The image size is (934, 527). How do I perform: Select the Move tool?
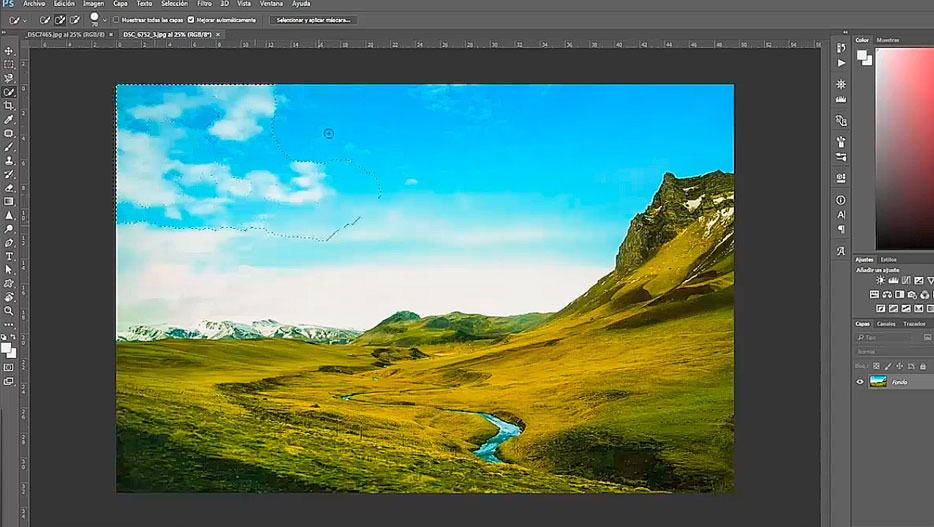pyautogui.click(x=9, y=51)
